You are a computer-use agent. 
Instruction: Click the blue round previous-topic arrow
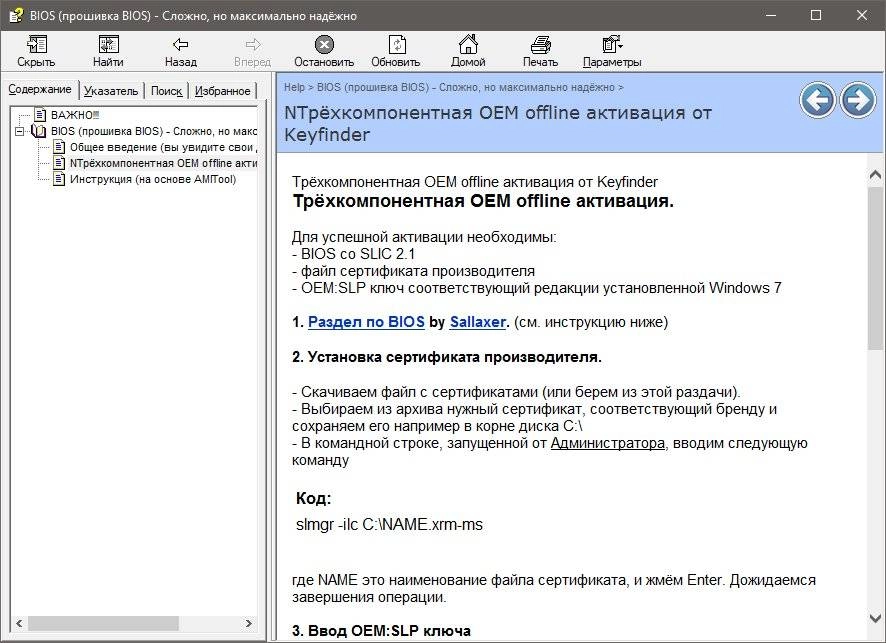click(x=817, y=101)
